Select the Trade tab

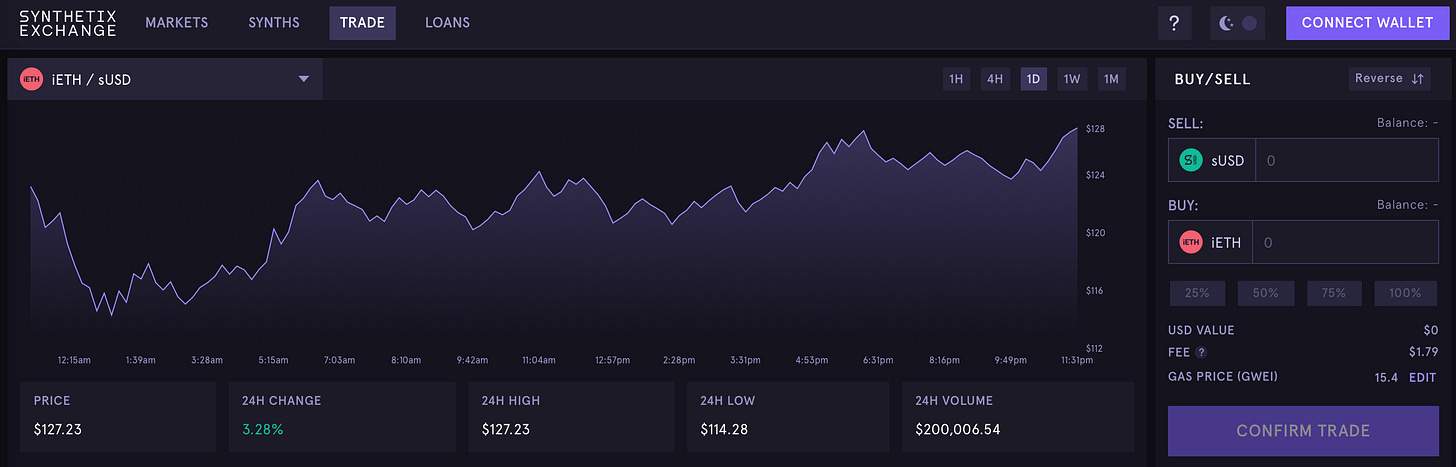(x=362, y=23)
